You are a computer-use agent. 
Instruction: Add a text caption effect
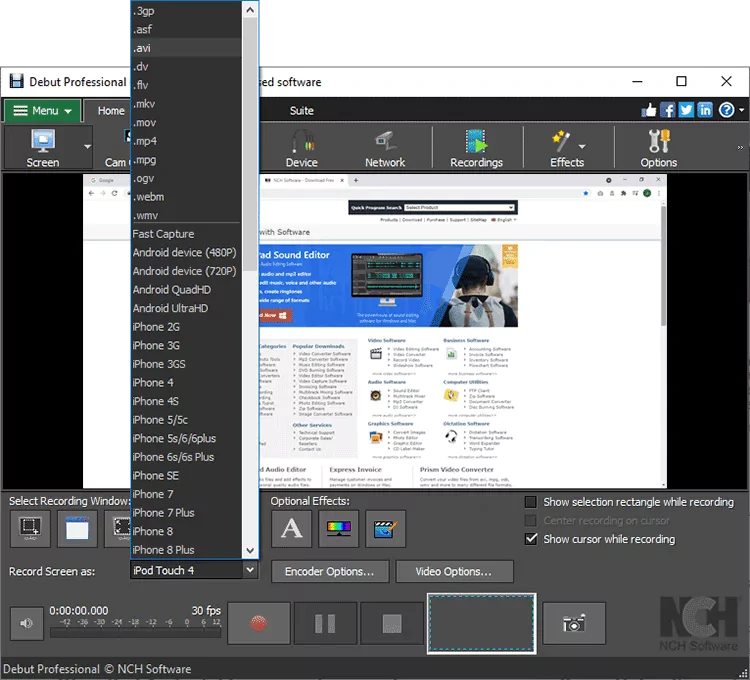pyautogui.click(x=292, y=529)
